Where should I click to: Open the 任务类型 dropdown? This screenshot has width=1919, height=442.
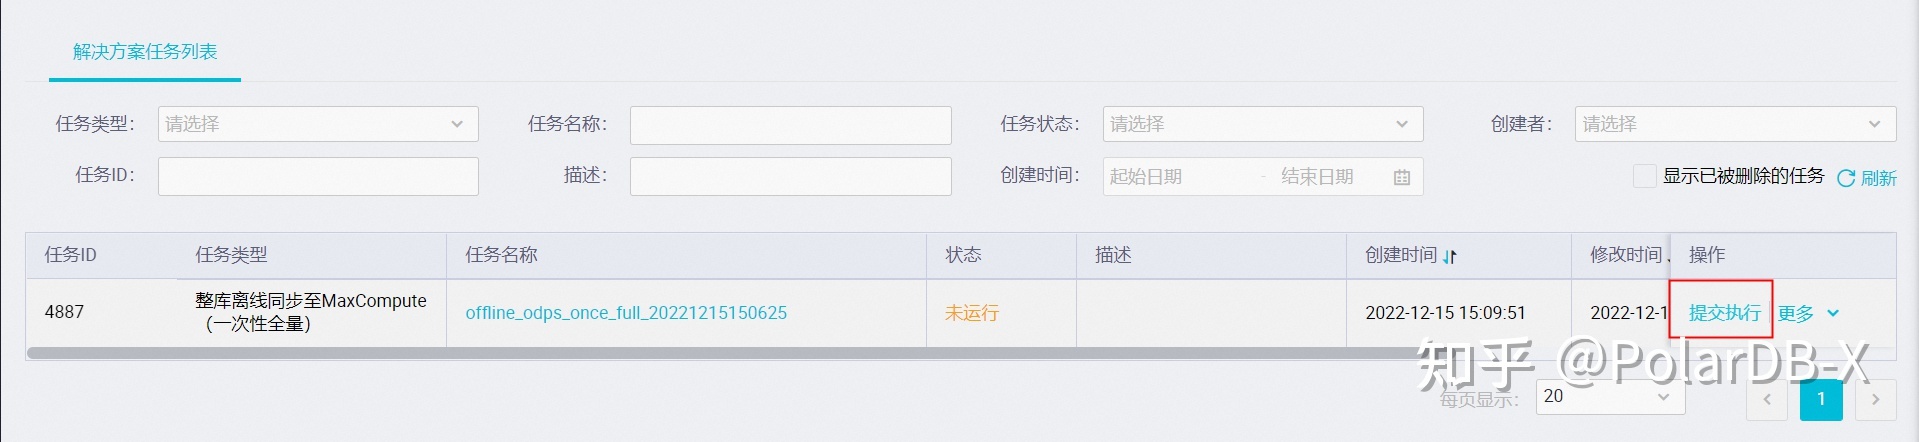click(x=317, y=124)
